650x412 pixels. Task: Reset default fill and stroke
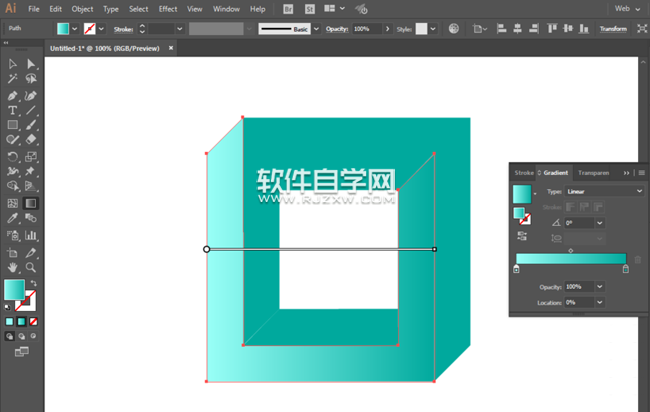[7, 307]
